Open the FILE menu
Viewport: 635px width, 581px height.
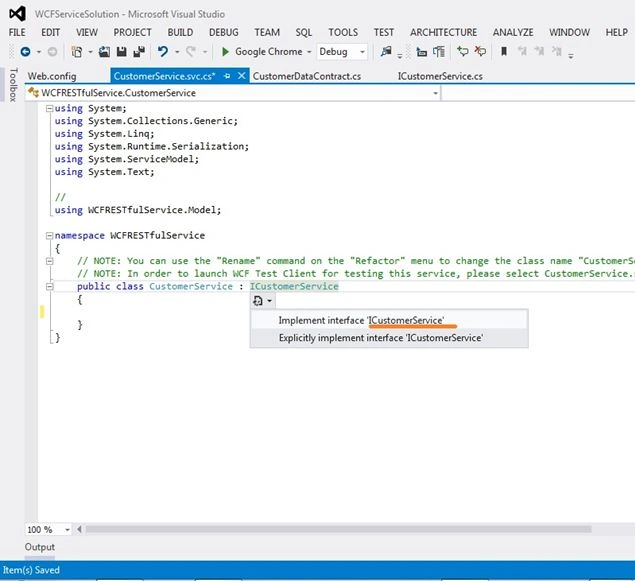click(17, 32)
